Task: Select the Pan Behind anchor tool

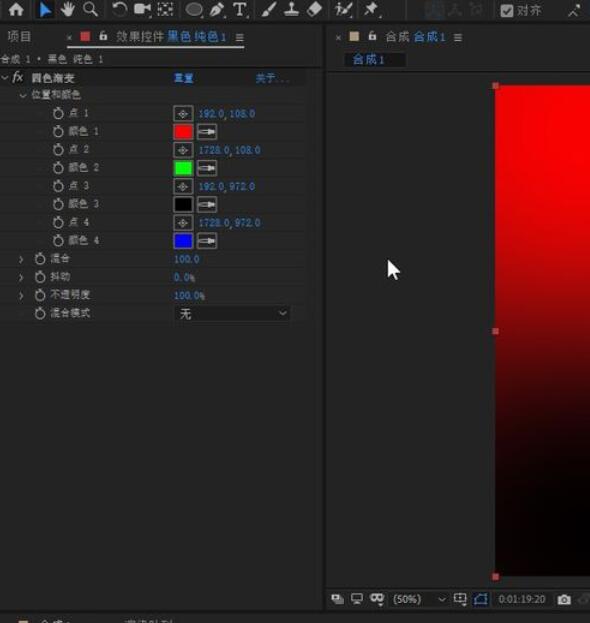Action: [x=165, y=9]
